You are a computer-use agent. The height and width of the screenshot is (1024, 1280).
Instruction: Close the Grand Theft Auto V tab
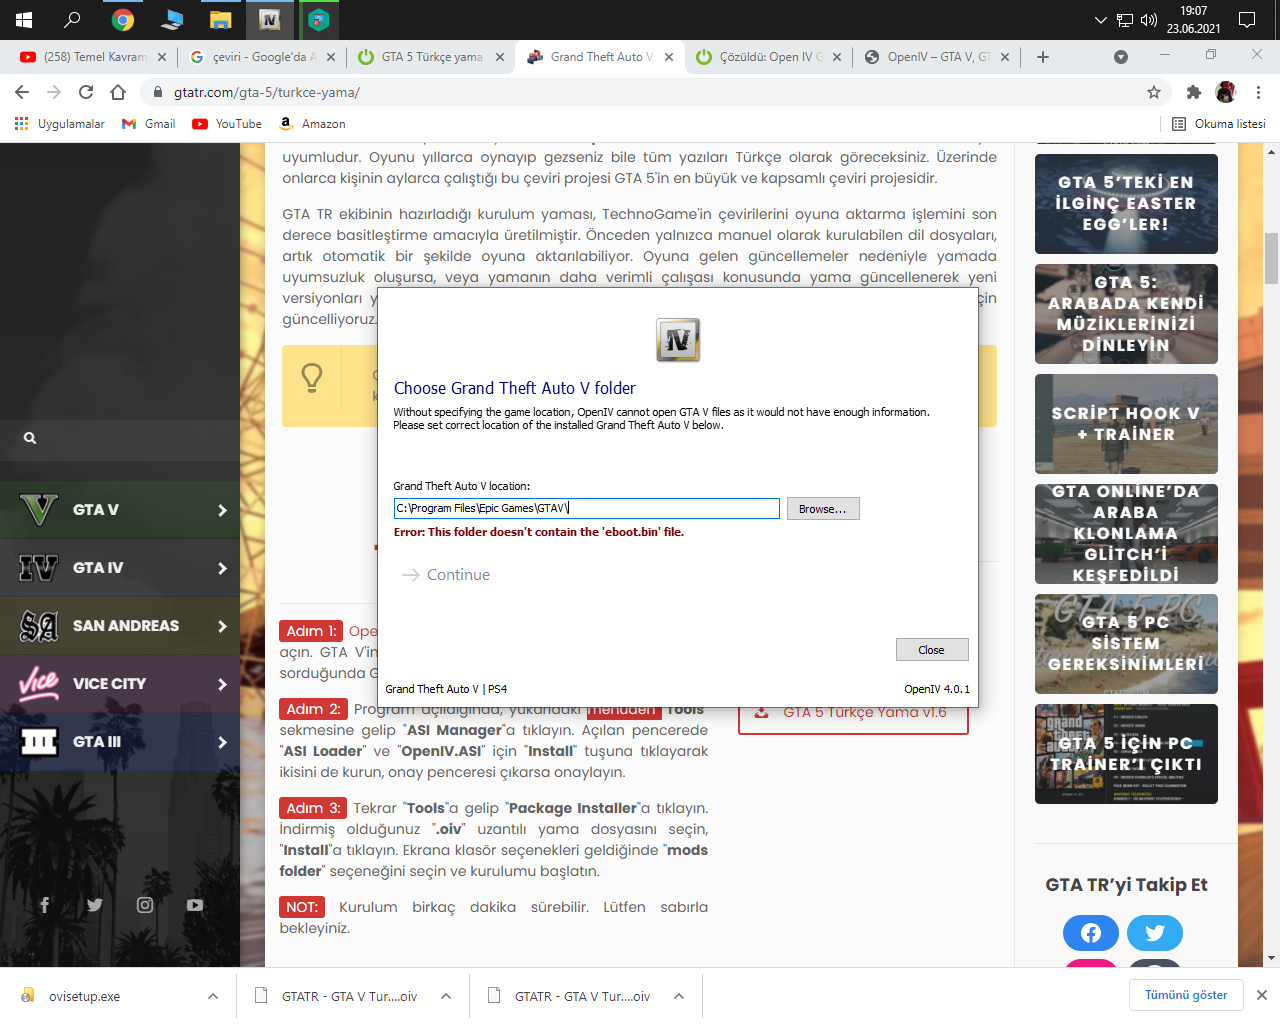tap(669, 57)
